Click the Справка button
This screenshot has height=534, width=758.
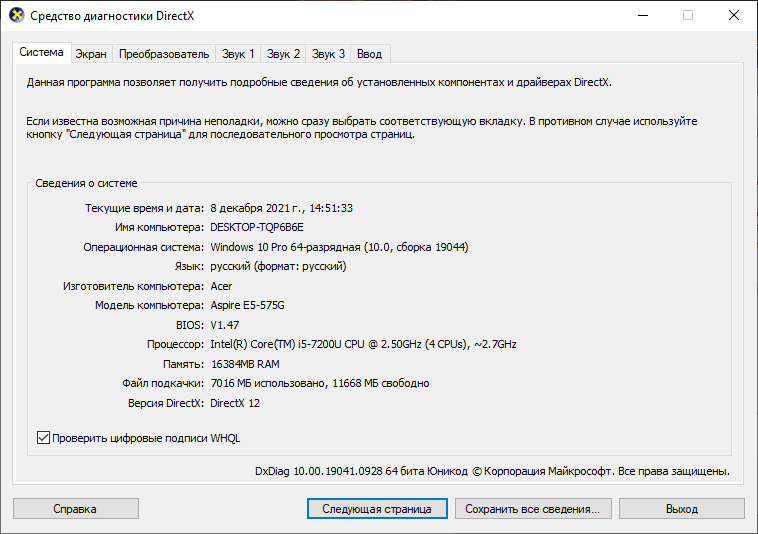click(x=75, y=509)
